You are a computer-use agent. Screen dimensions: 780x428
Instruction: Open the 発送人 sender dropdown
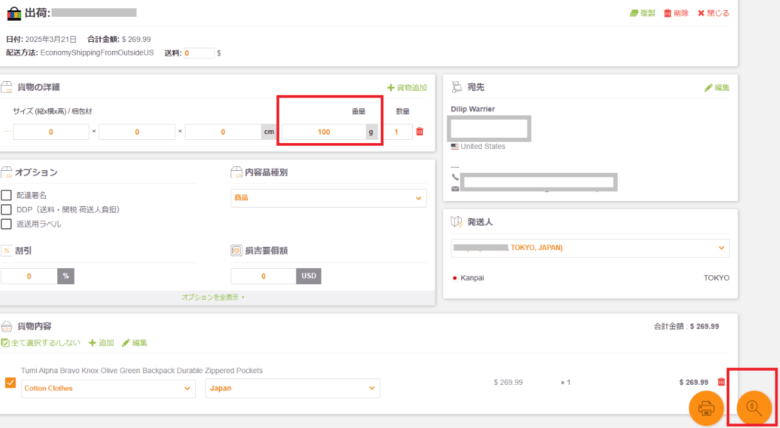589,247
